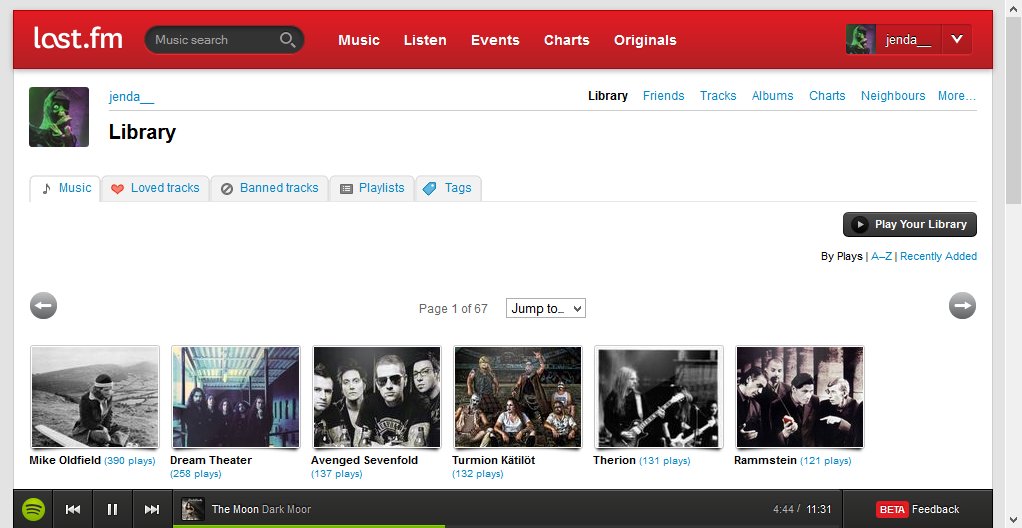Switch to the Playlists tab
The image size is (1022, 528).
[372, 188]
